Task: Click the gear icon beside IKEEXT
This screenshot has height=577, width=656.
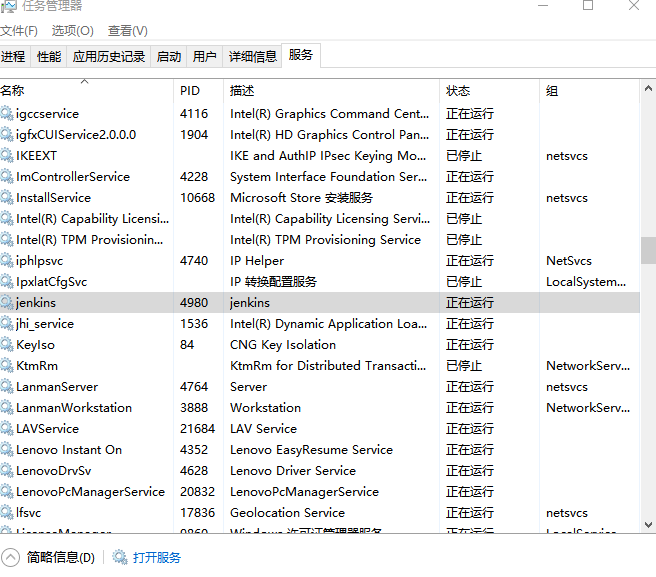Action: (7, 155)
